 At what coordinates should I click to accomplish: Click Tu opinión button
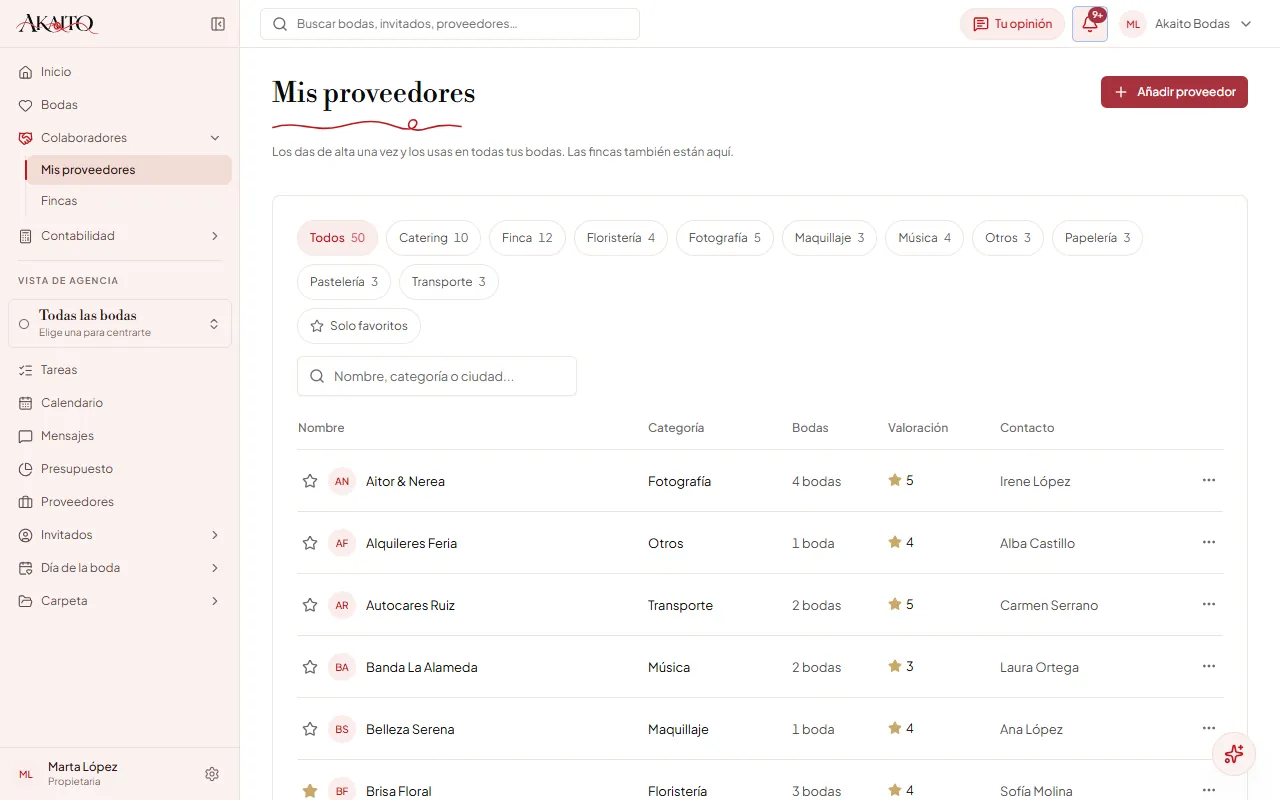coord(1012,24)
